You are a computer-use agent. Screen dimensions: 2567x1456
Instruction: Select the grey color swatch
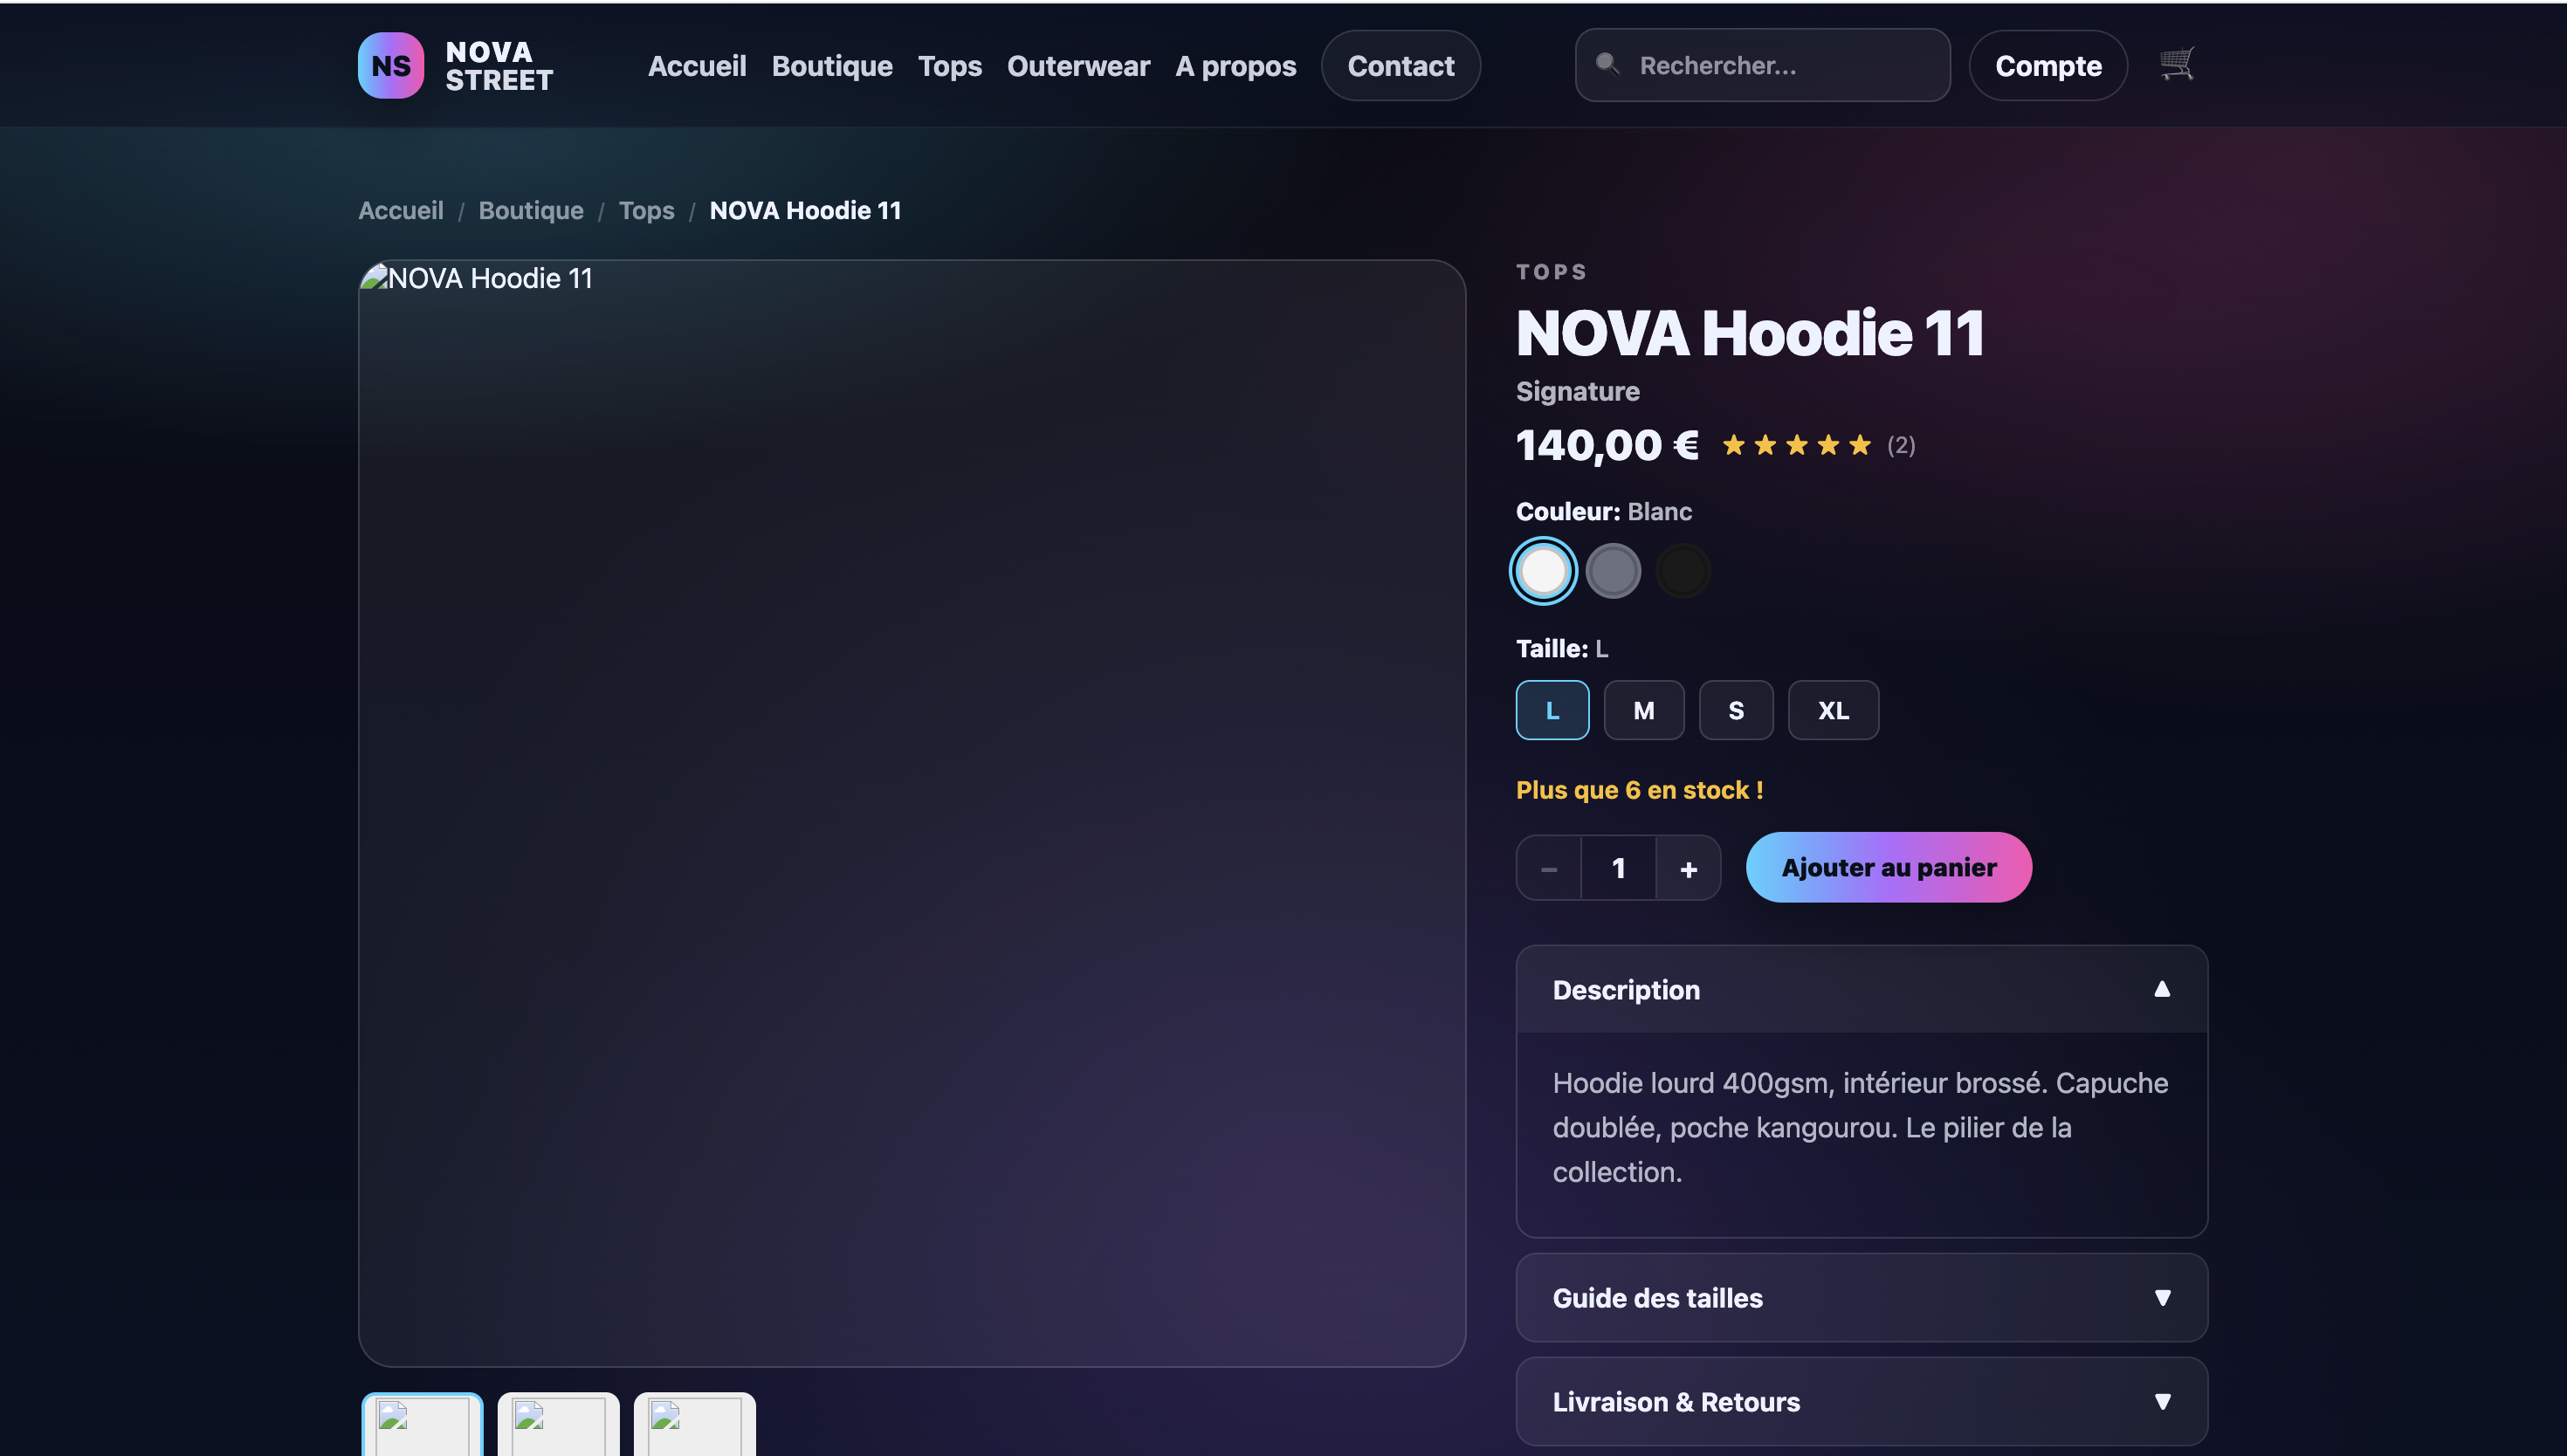click(x=1613, y=571)
